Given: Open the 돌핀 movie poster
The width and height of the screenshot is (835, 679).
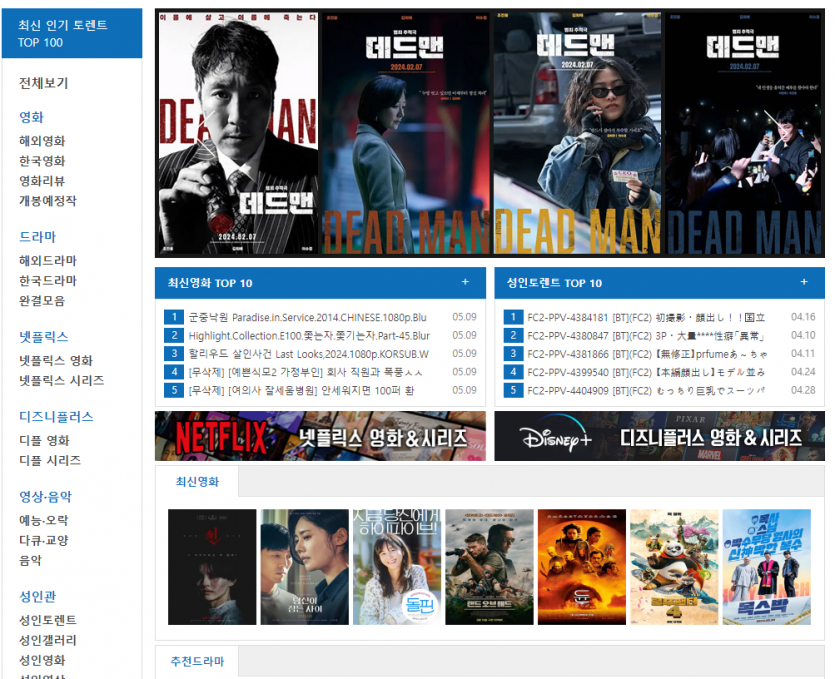Looking at the screenshot, I should 396,567.
